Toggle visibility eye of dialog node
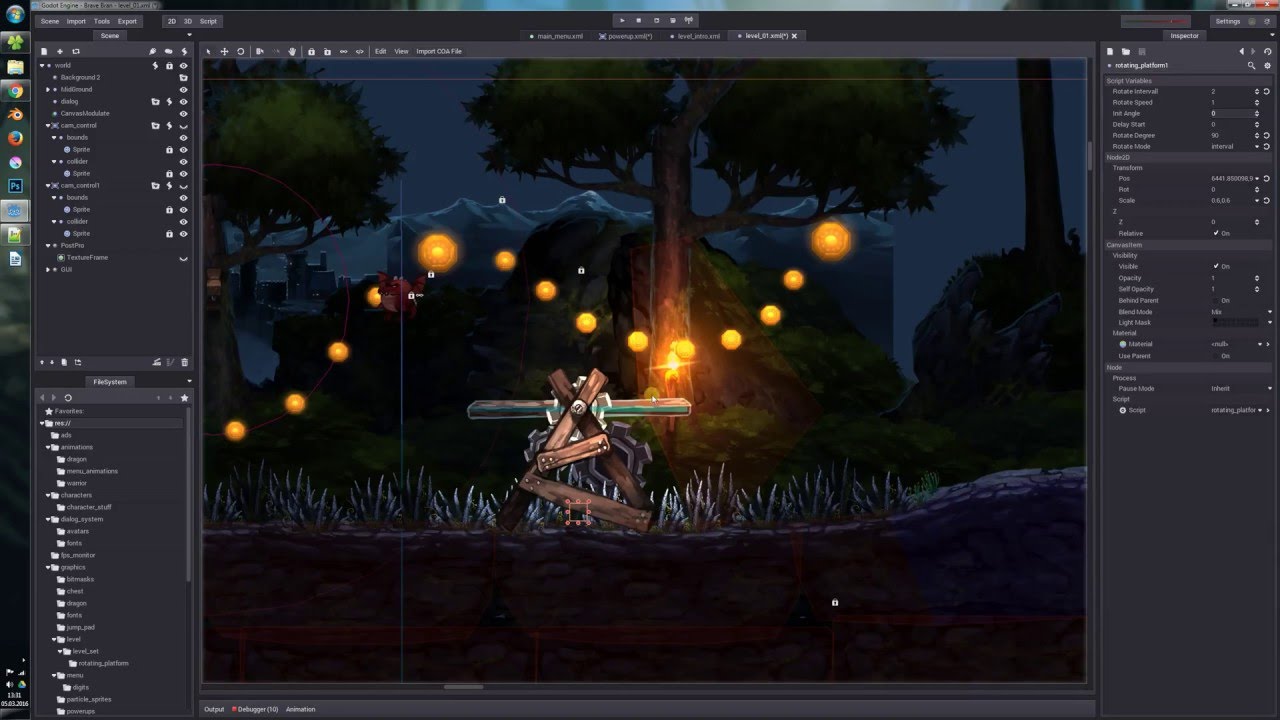1280x720 pixels. pos(183,101)
